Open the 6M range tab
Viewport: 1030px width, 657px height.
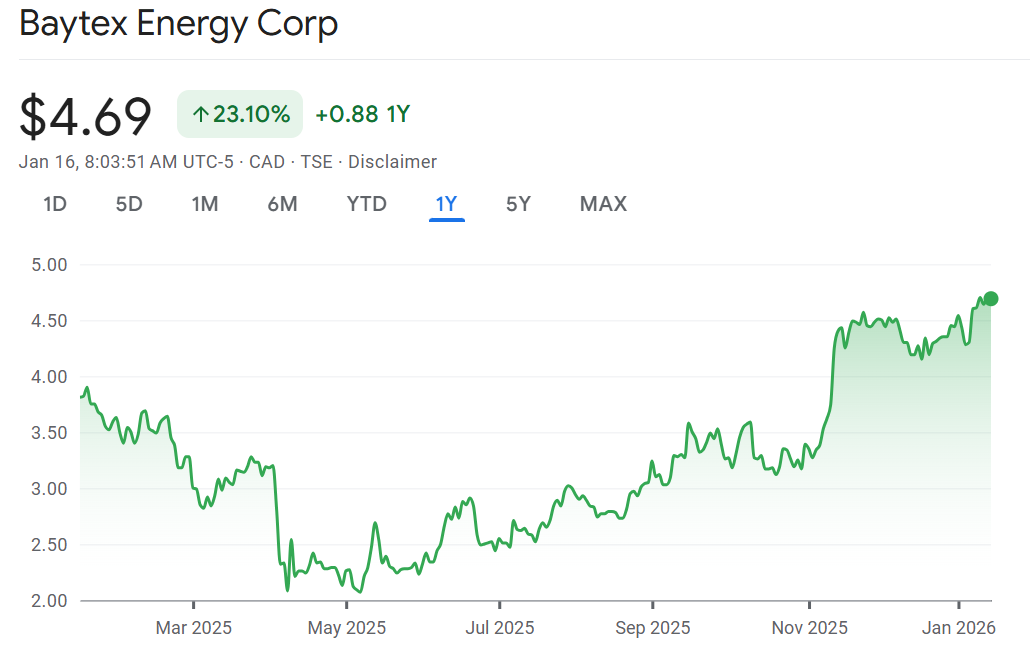282,204
